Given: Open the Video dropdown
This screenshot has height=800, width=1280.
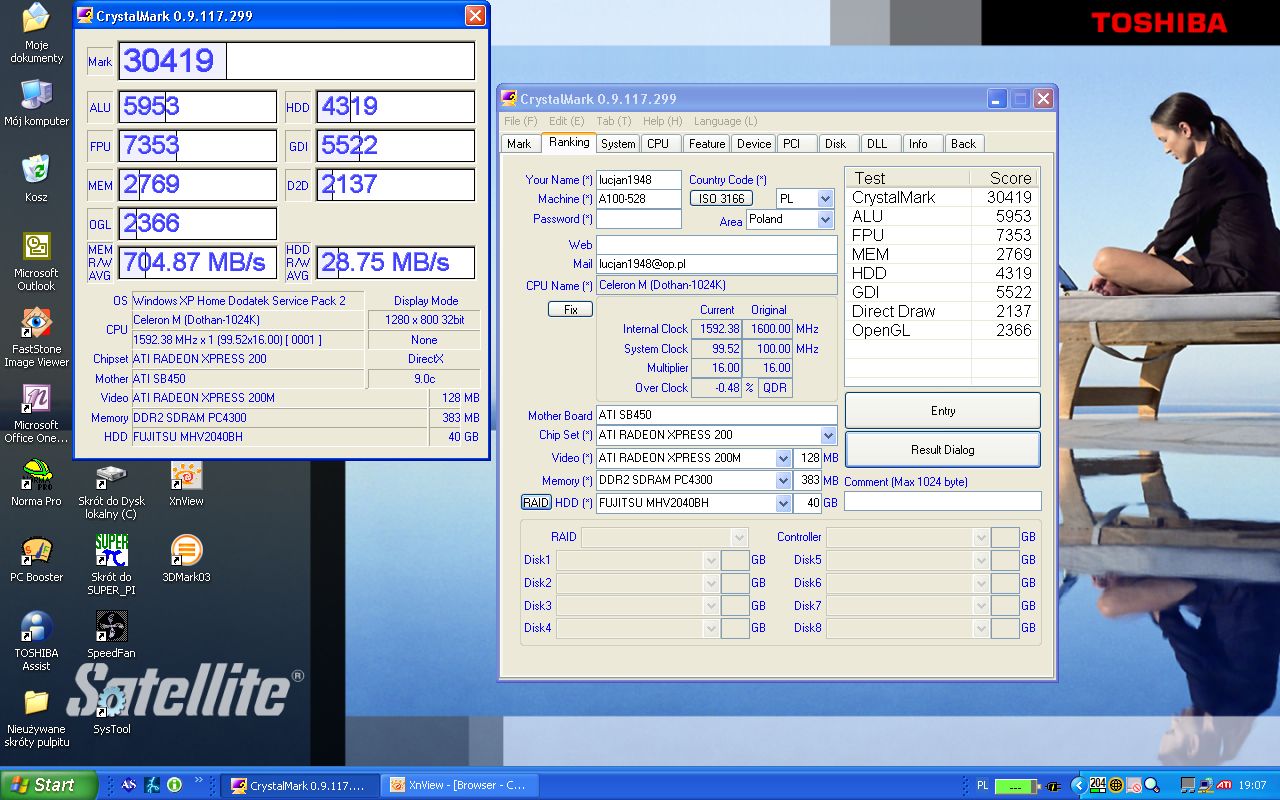Looking at the screenshot, I should (783, 458).
